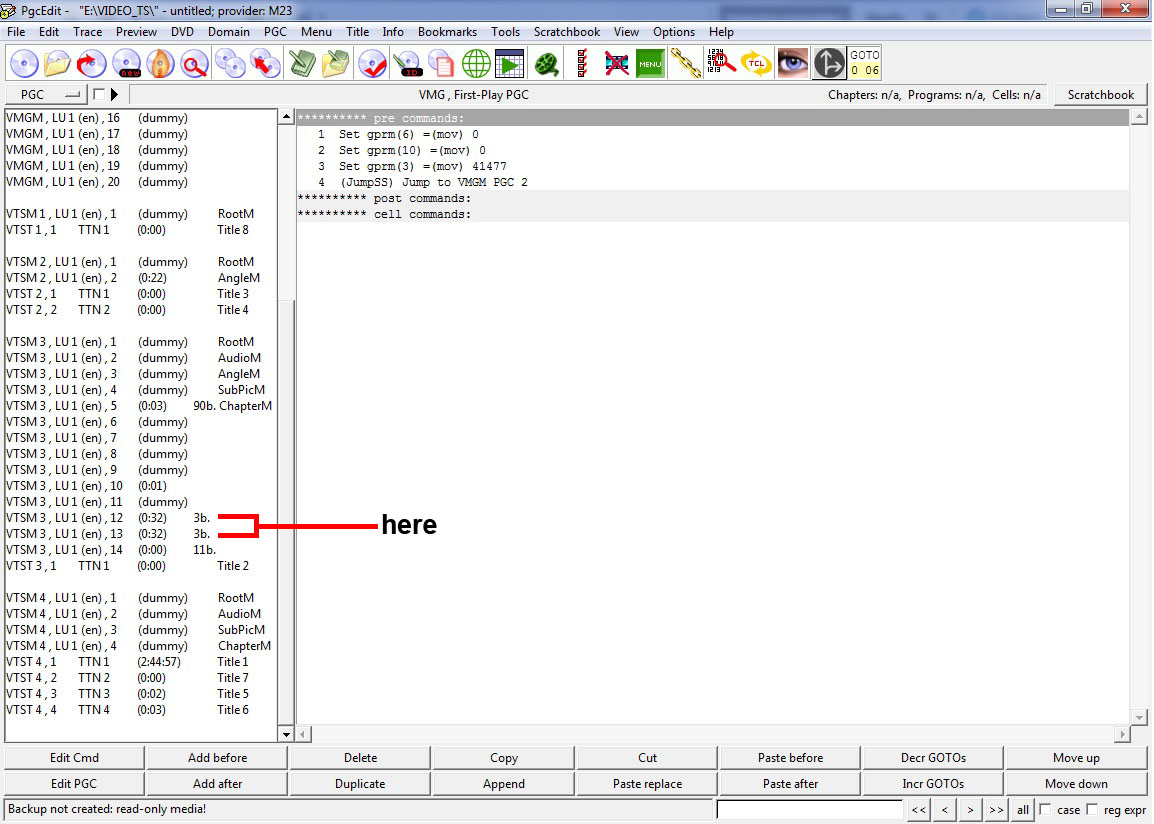Click the Scratchbook button near chapter info
This screenshot has width=1154, height=824.
pyautogui.click(x=1100, y=95)
